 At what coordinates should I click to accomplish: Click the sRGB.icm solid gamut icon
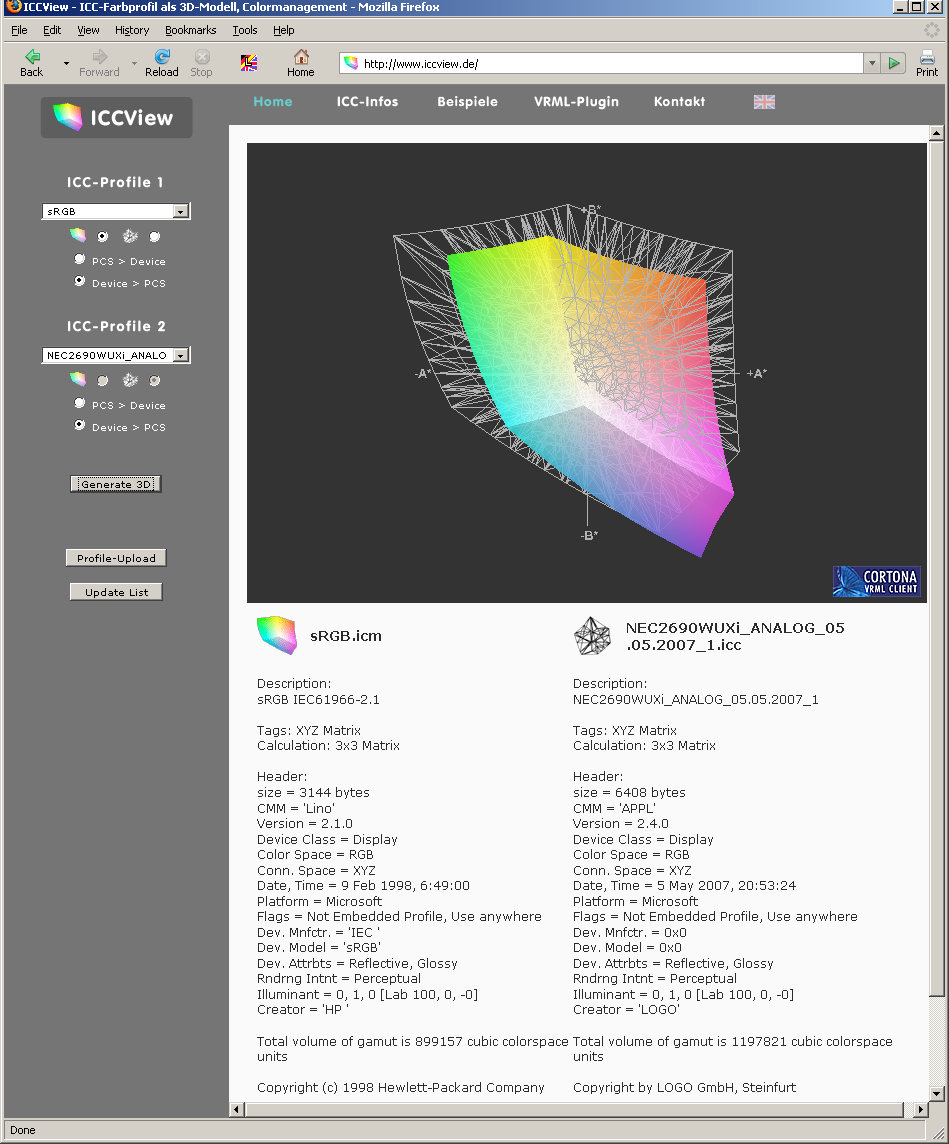click(x=276, y=635)
